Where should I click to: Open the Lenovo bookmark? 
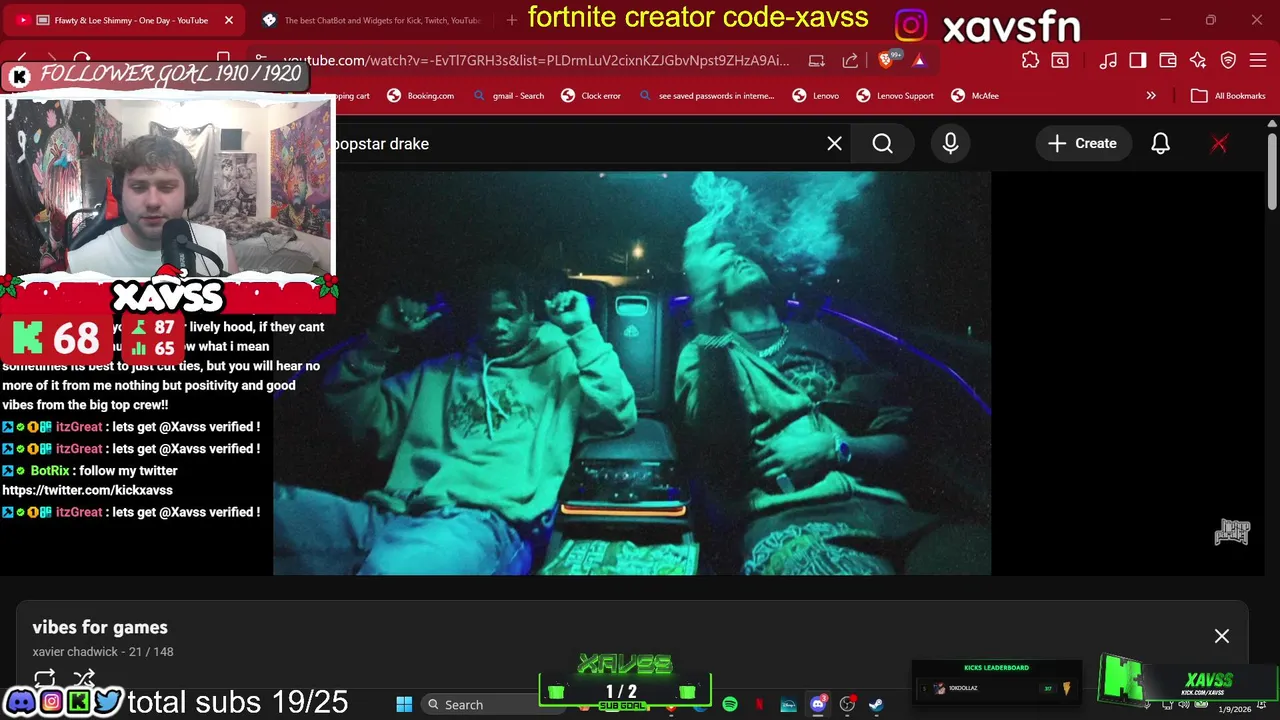point(816,96)
